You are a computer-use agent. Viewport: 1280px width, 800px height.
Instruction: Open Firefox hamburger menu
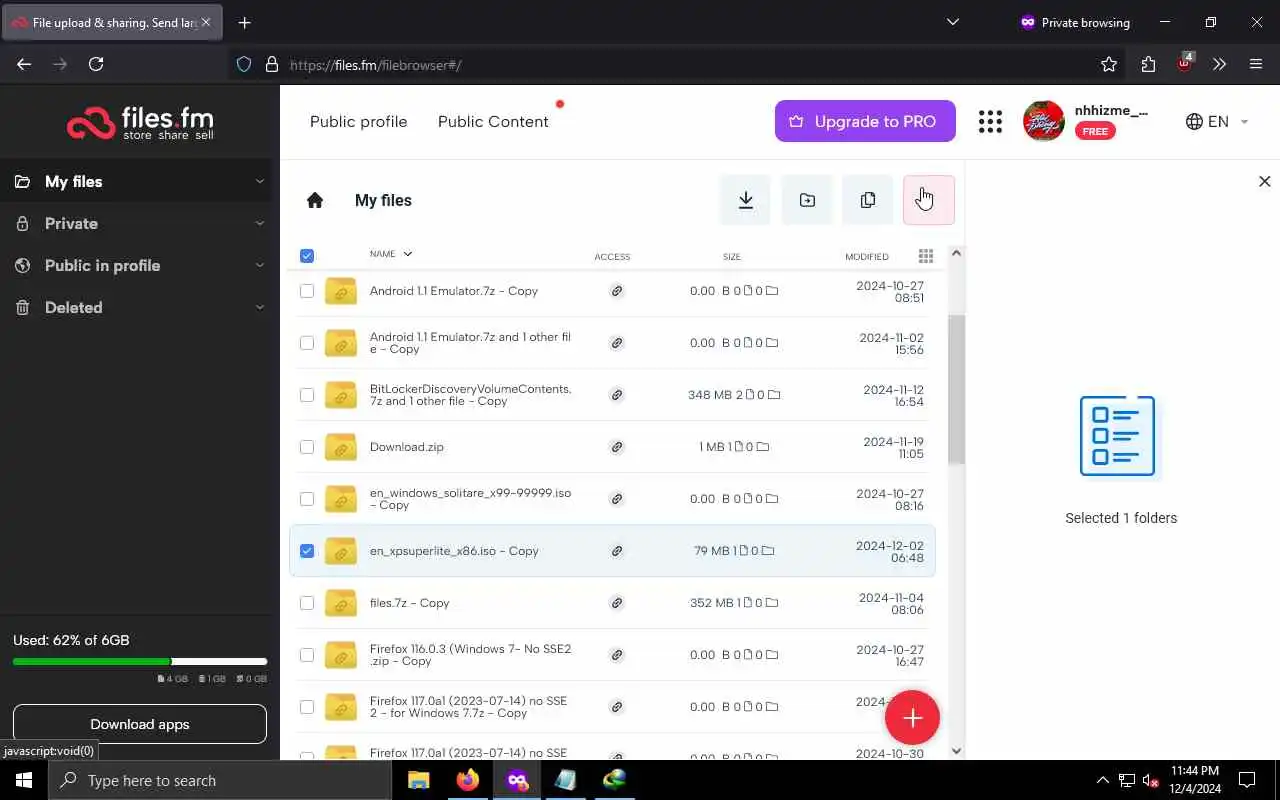tap(1256, 64)
